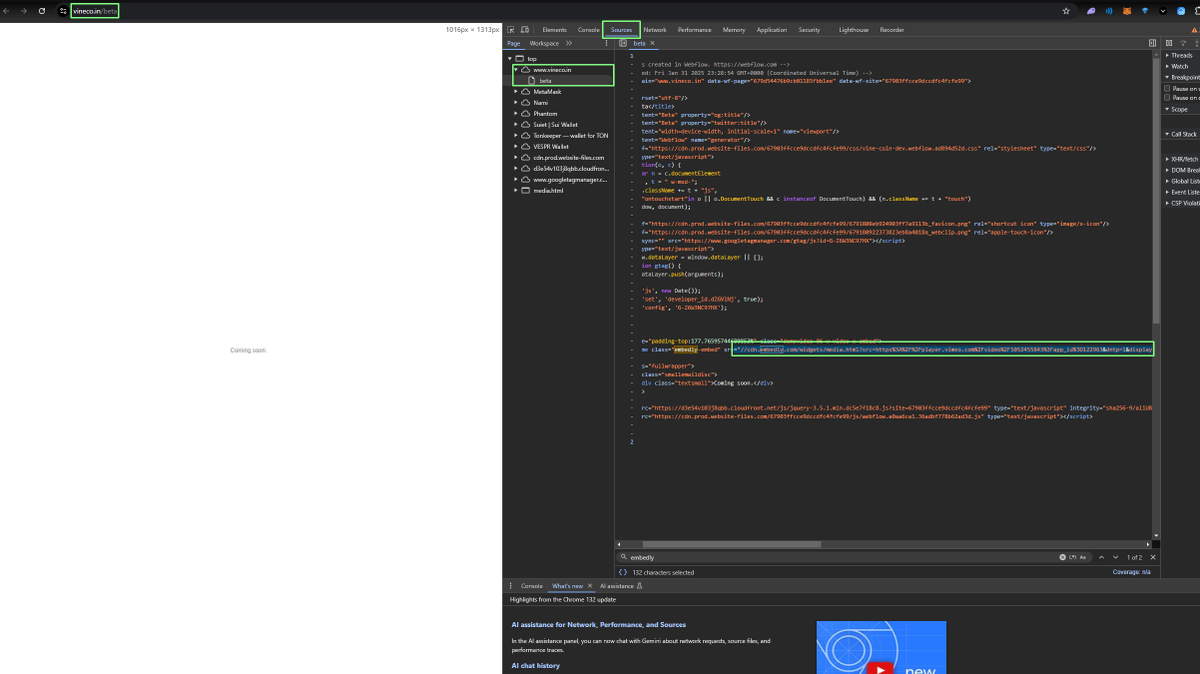Collapse the www.vineco.in tree node
Image resolution: width=1200 pixels, height=674 pixels.
coord(517,70)
